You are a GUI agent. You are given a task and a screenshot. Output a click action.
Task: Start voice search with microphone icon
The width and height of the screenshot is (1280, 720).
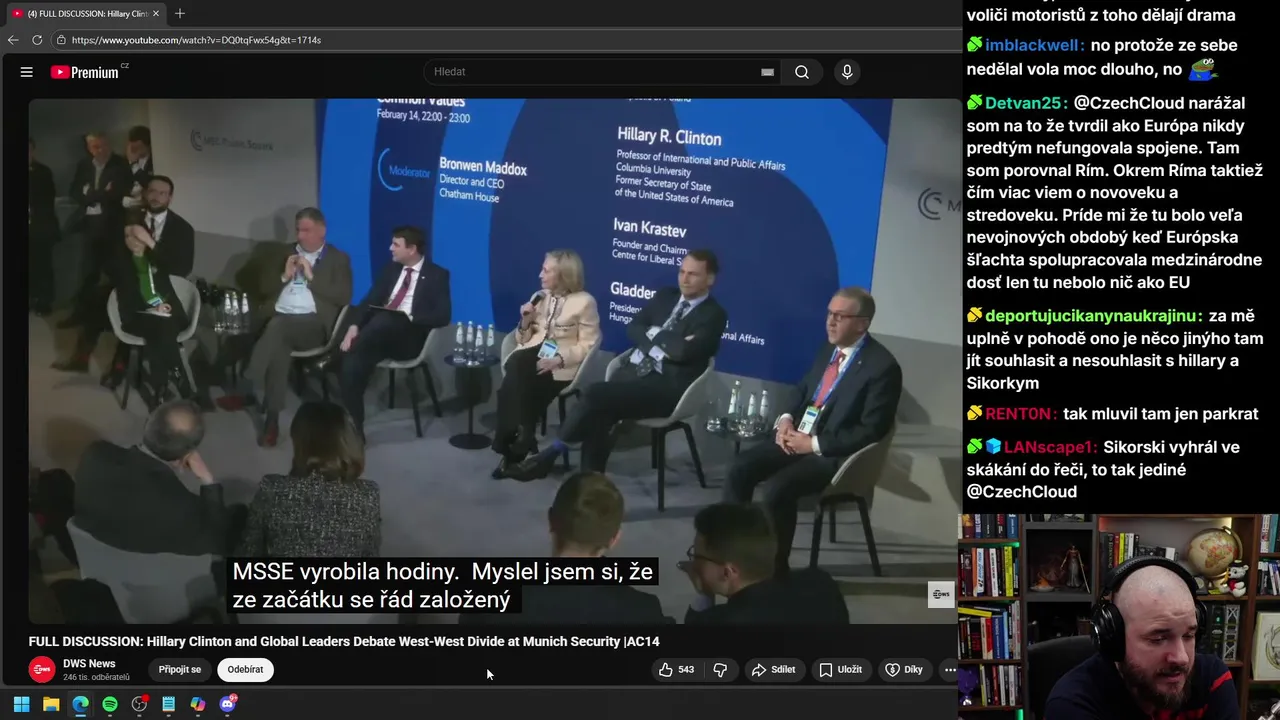pos(847,72)
